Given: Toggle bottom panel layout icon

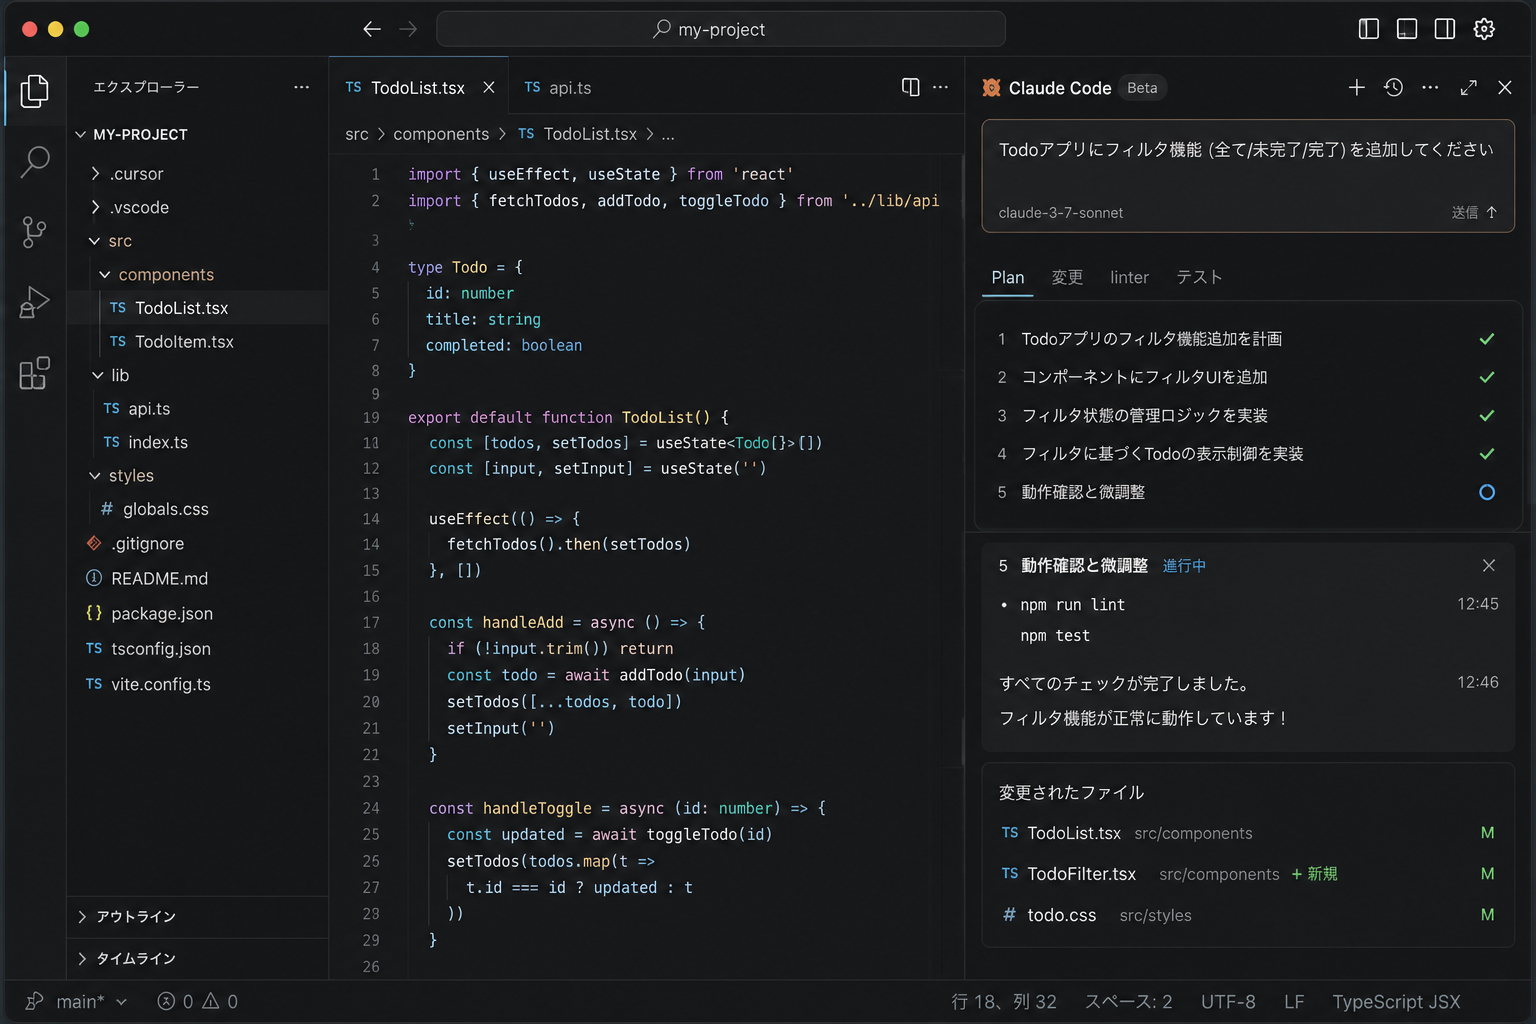Looking at the screenshot, I should coord(1407,29).
